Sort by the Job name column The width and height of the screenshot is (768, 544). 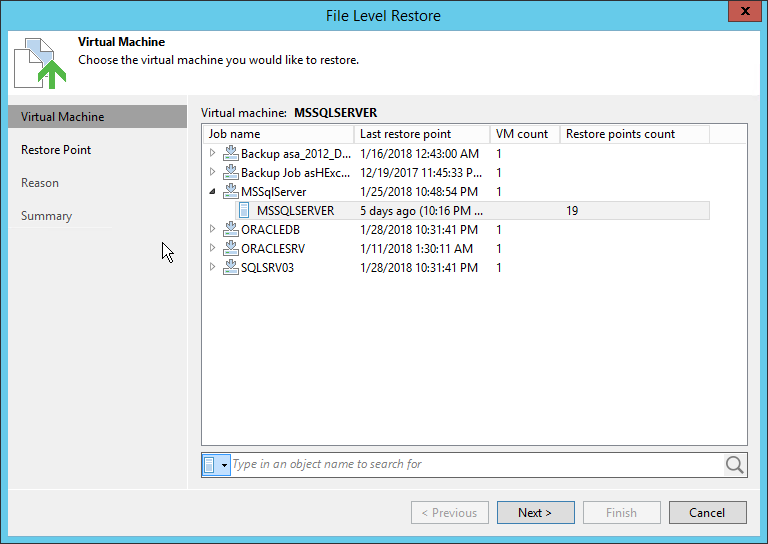[278, 134]
